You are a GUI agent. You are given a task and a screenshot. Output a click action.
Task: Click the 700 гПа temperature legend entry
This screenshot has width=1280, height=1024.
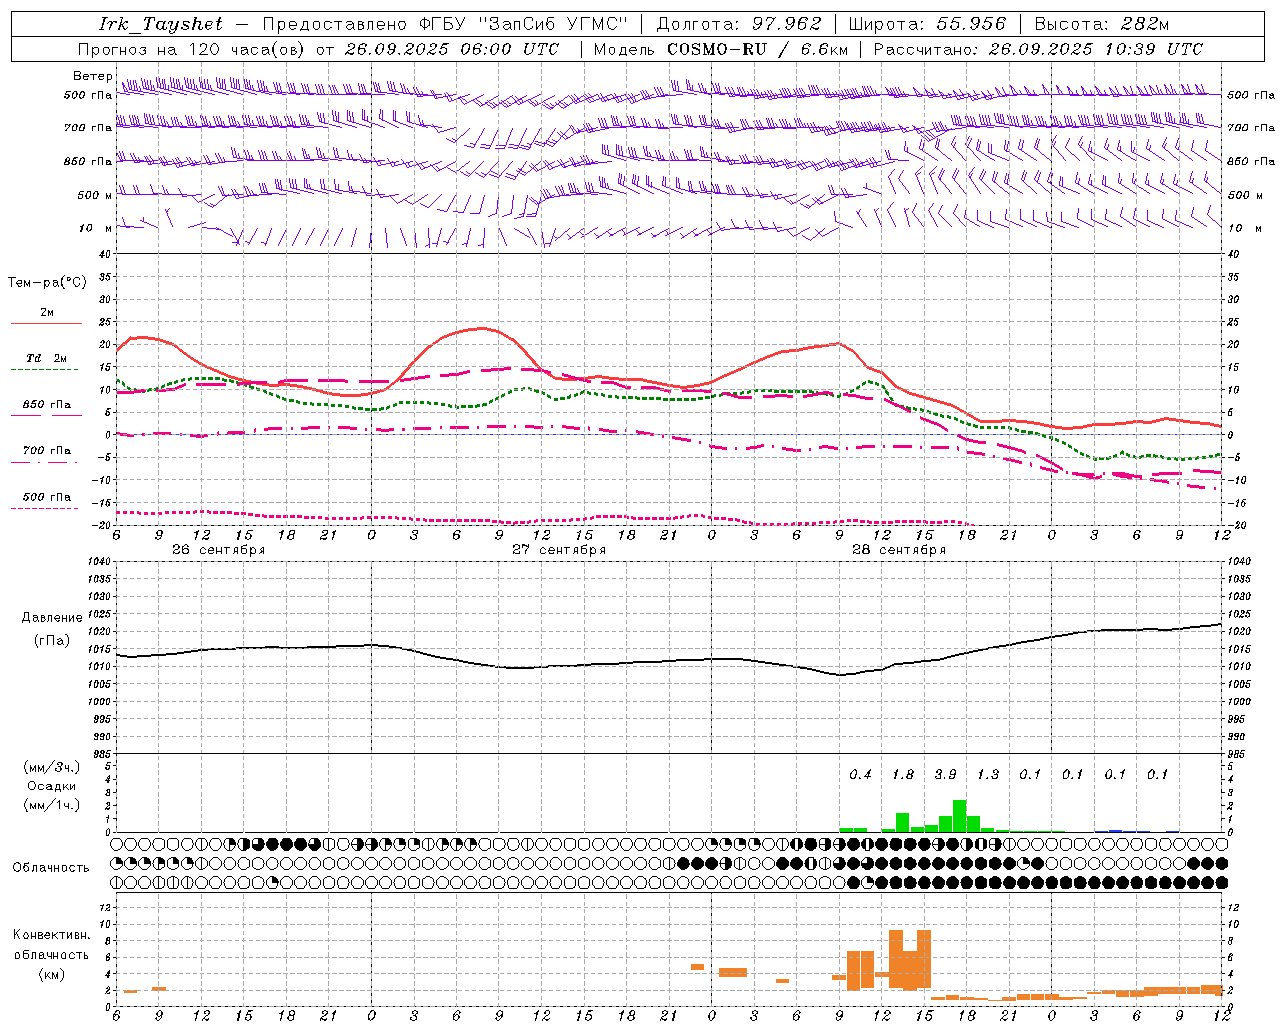point(47,450)
